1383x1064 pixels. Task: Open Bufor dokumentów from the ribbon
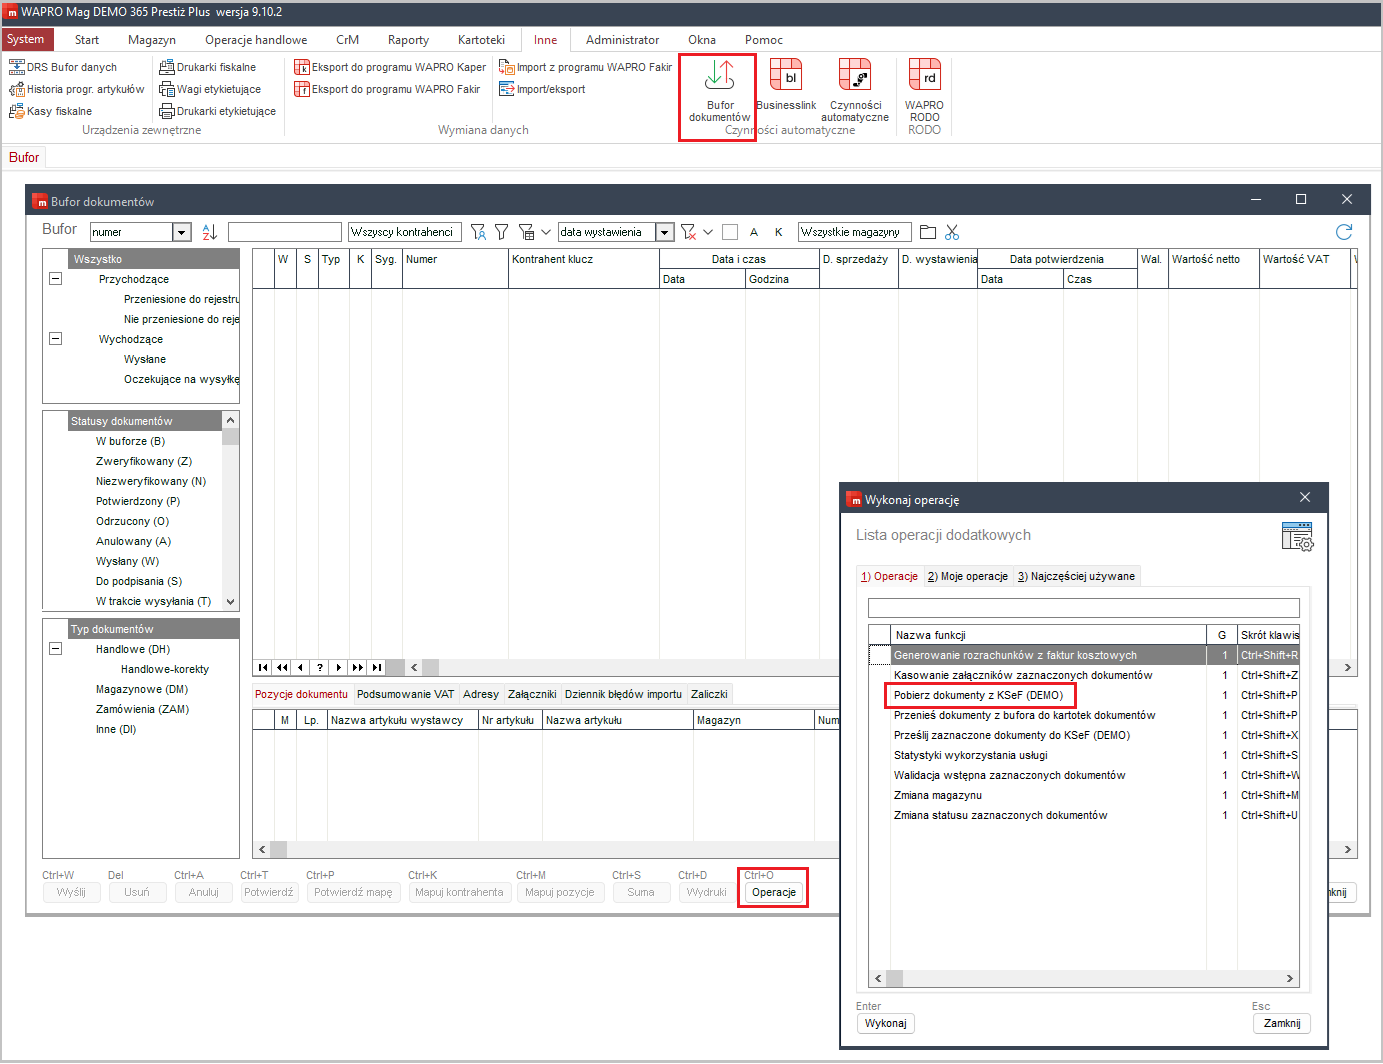[719, 88]
